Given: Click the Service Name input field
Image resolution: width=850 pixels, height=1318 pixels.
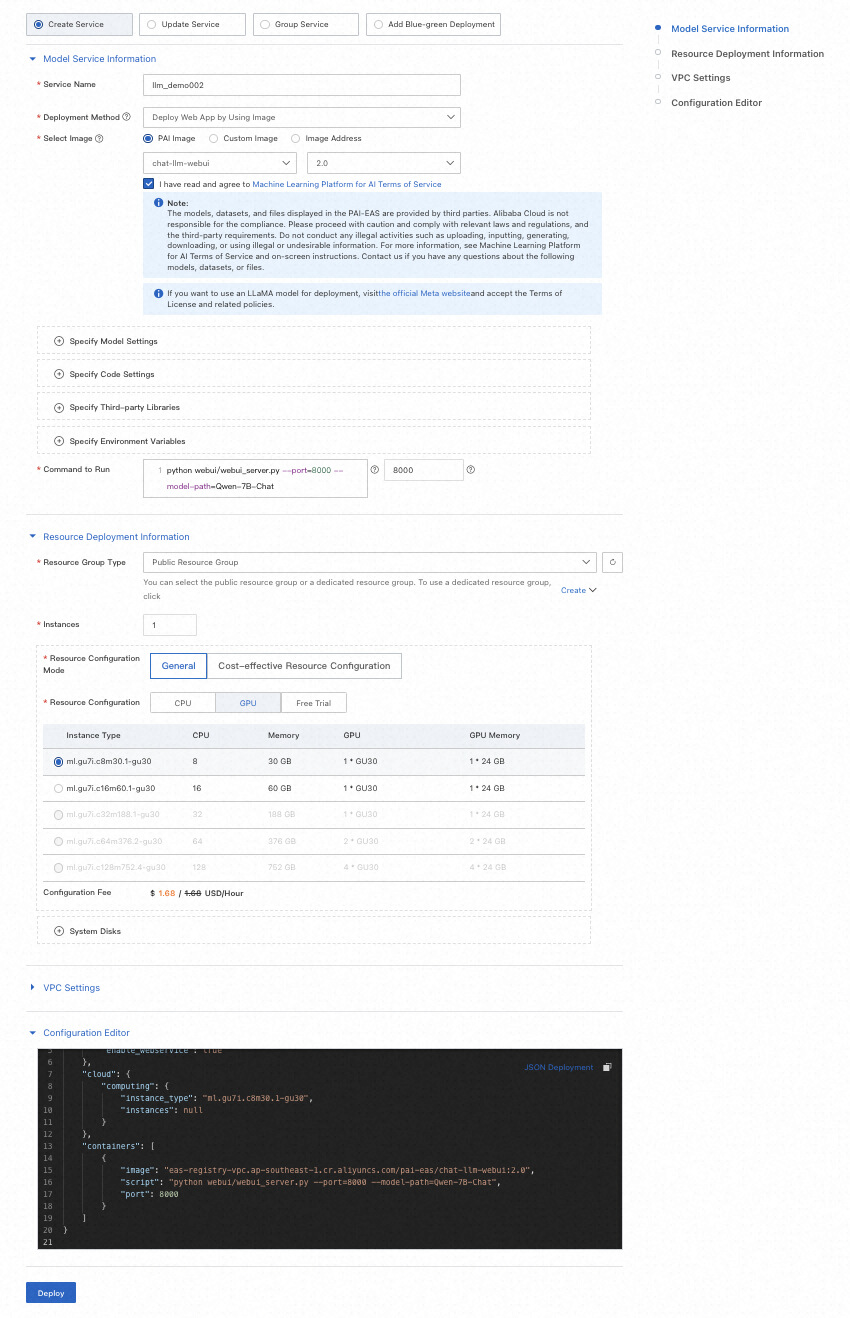Looking at the screenshot, I should [x=302, y=85].
